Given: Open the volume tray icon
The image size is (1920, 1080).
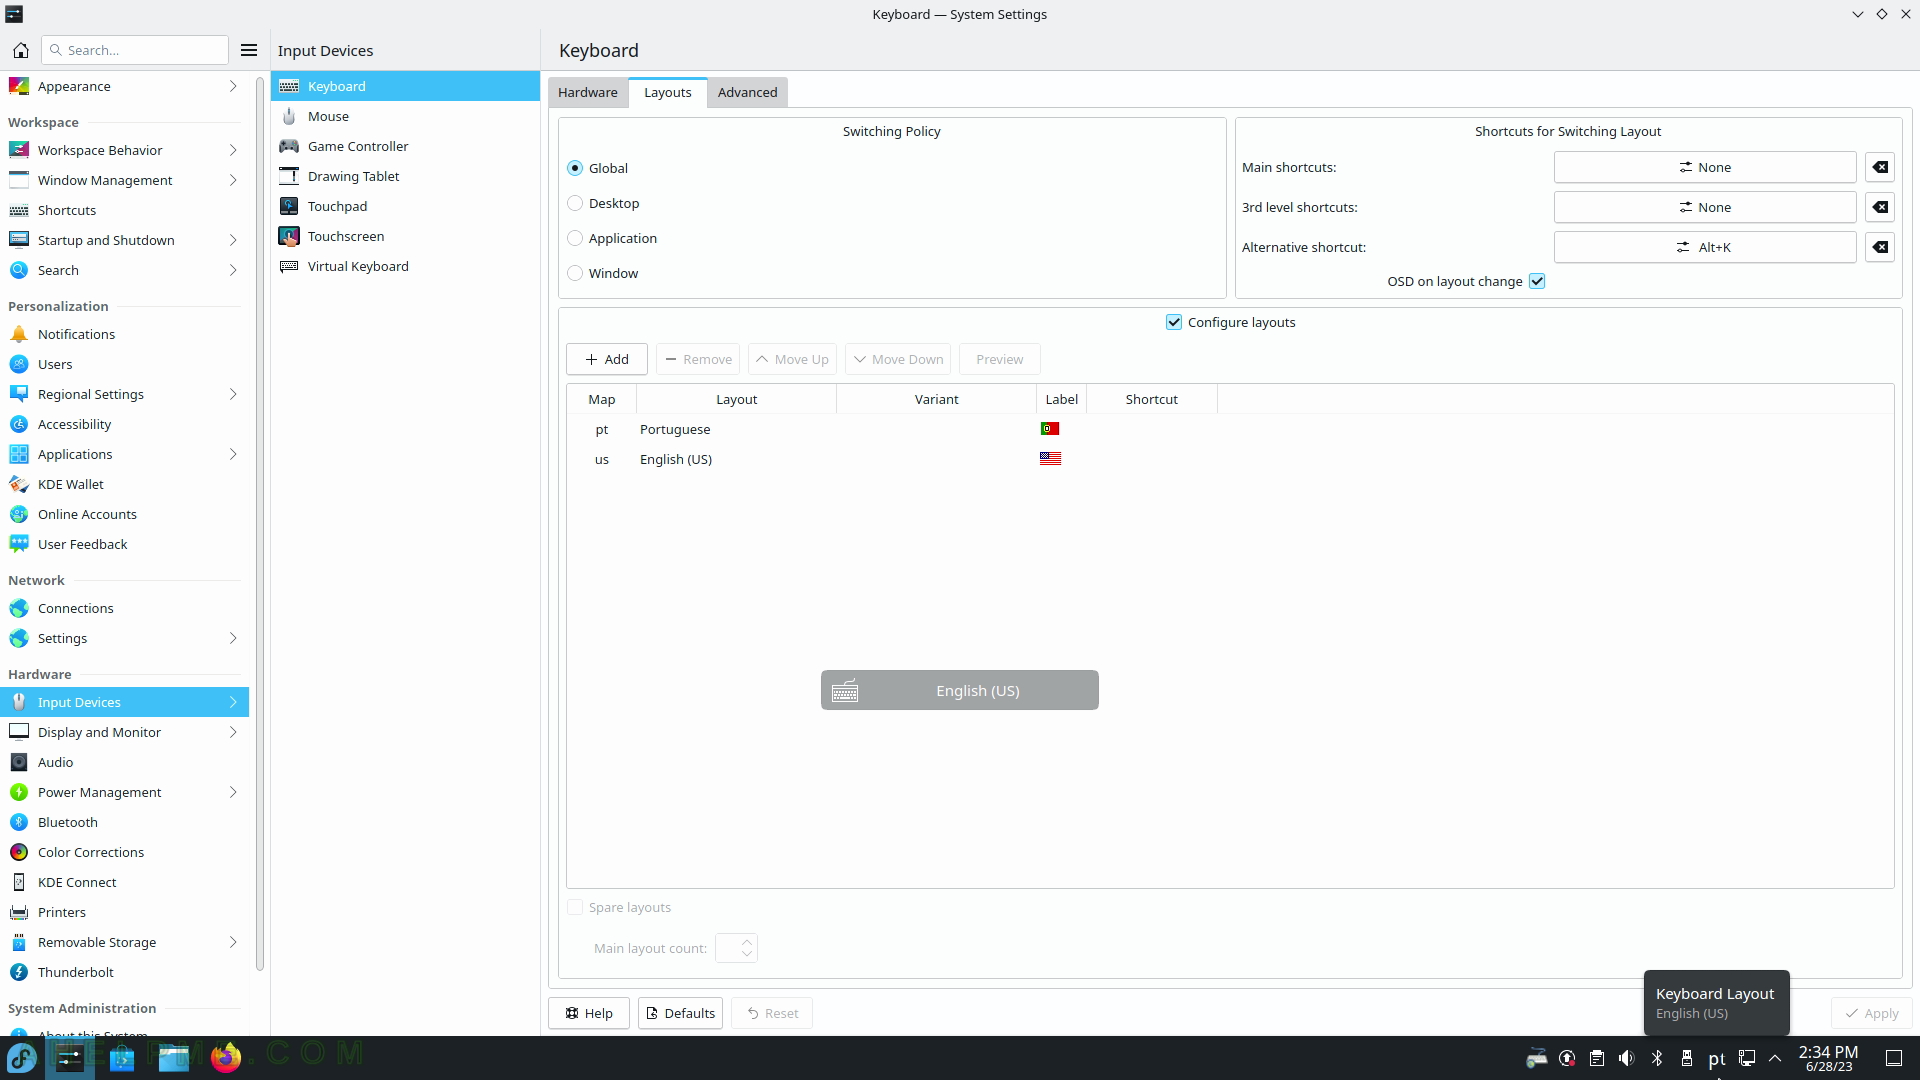Looking at the screenshot, I should tap(1627, 1058).
